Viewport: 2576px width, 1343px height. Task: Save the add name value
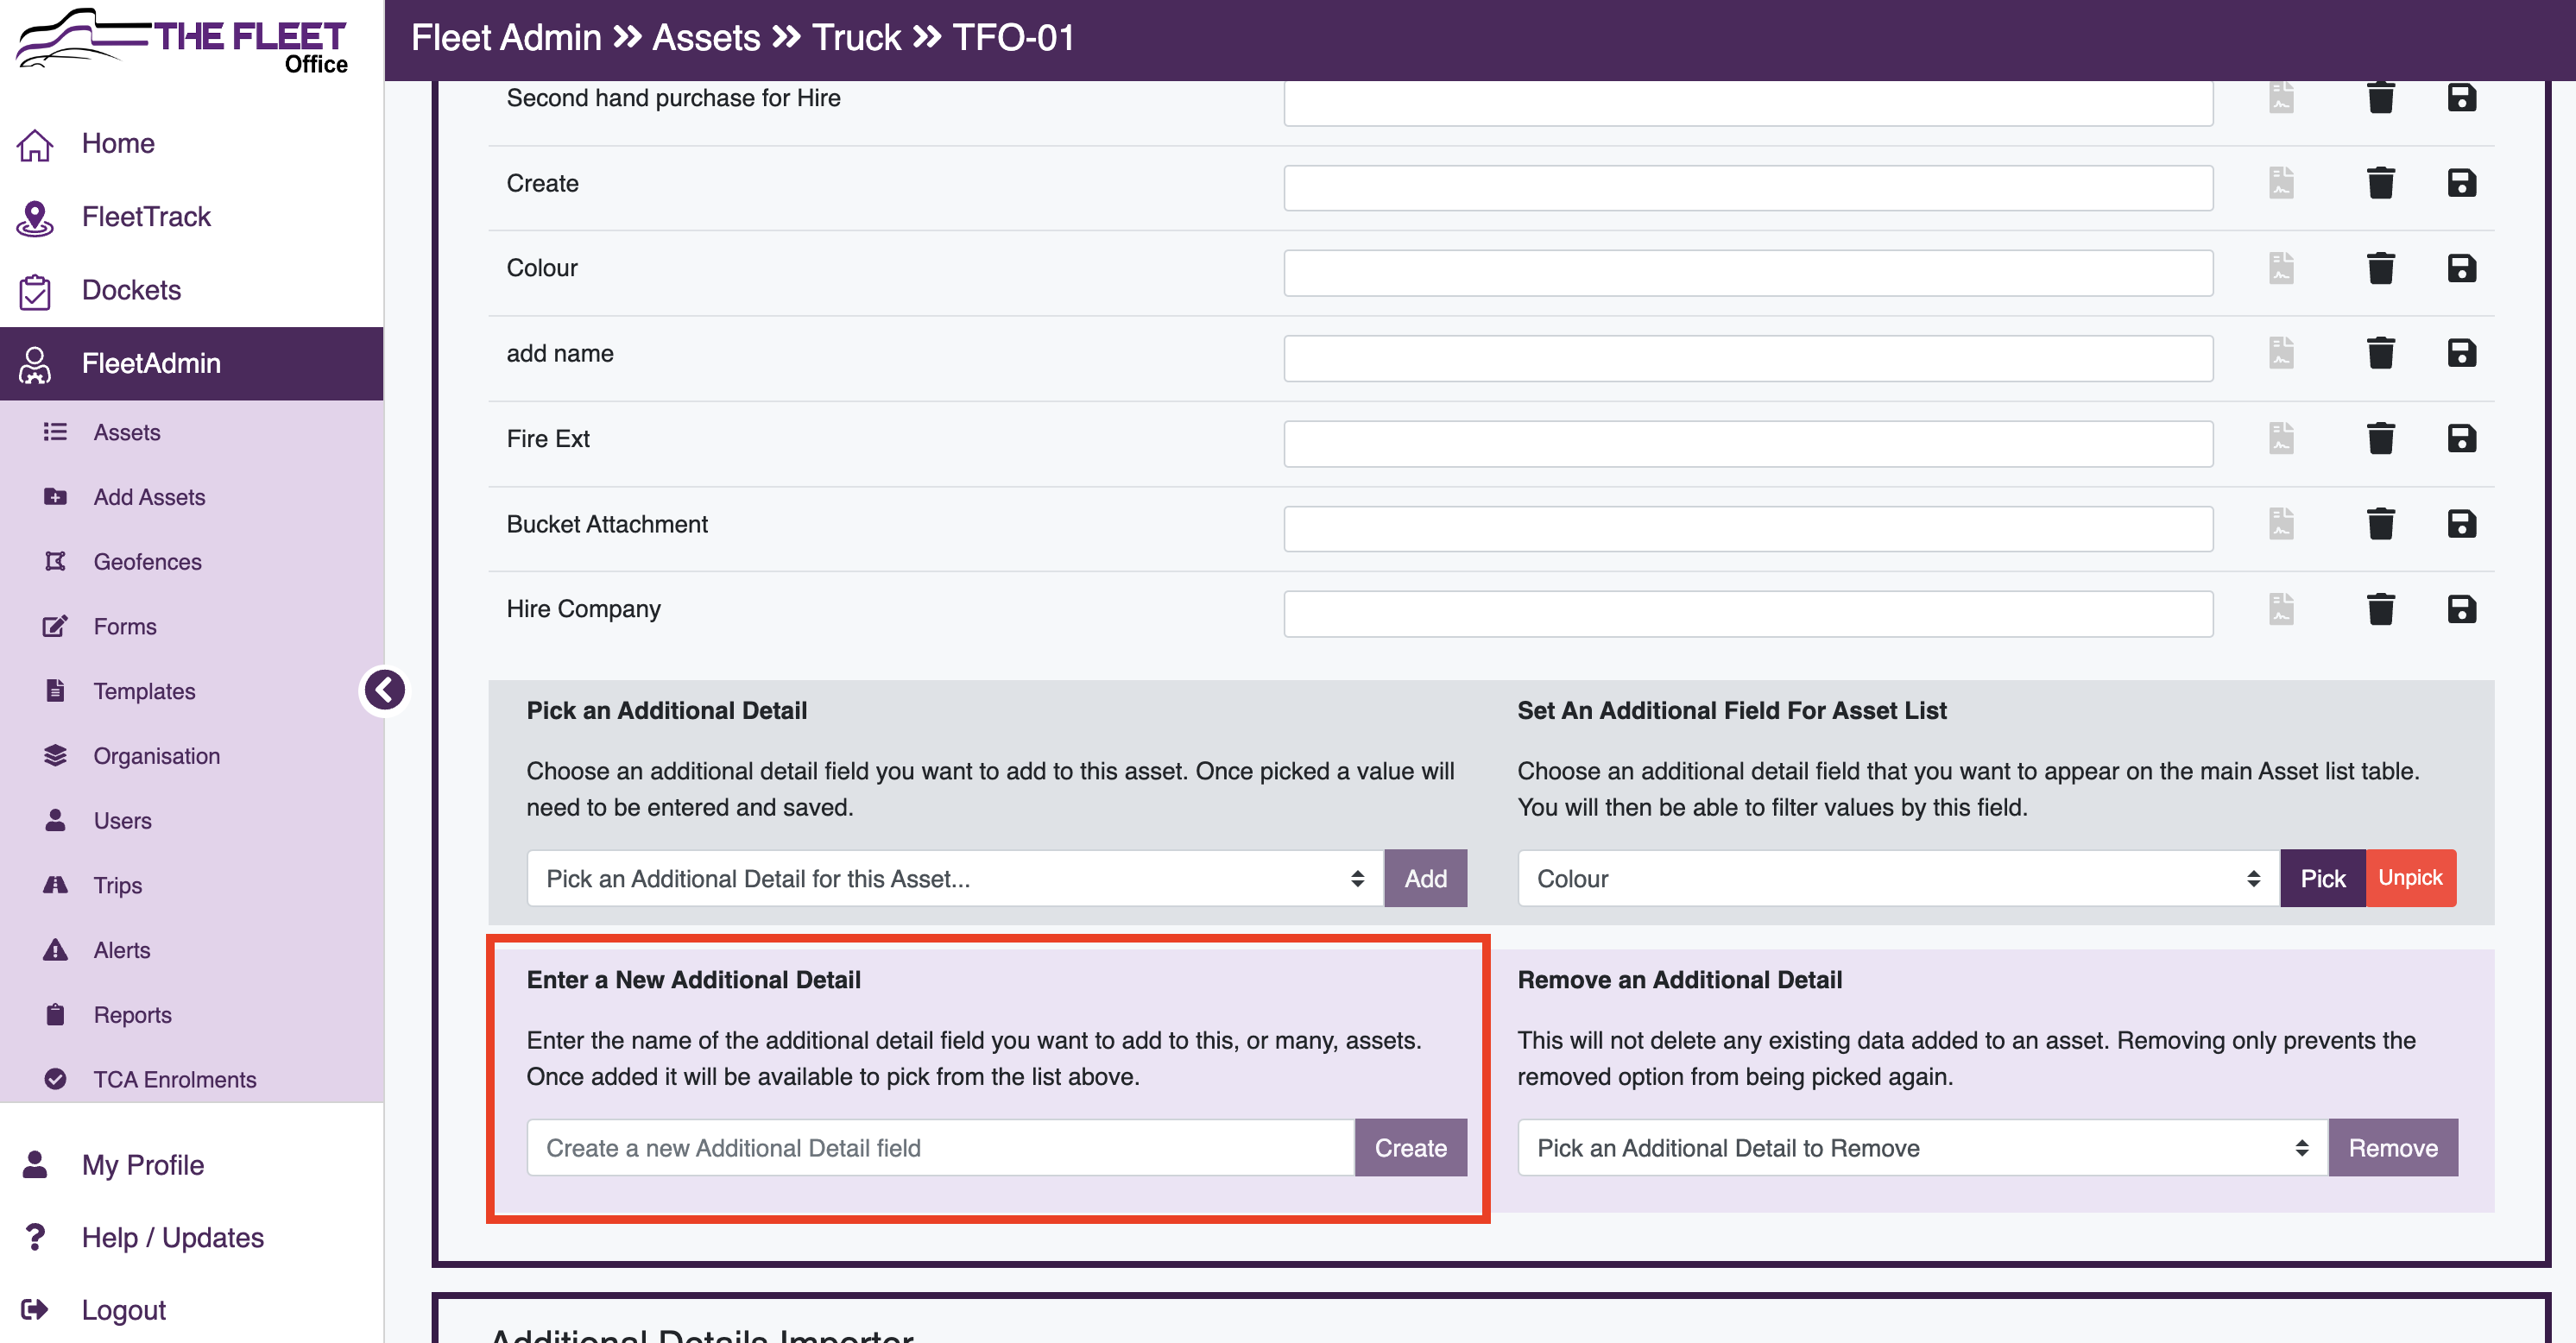[x=2461, y=353]
